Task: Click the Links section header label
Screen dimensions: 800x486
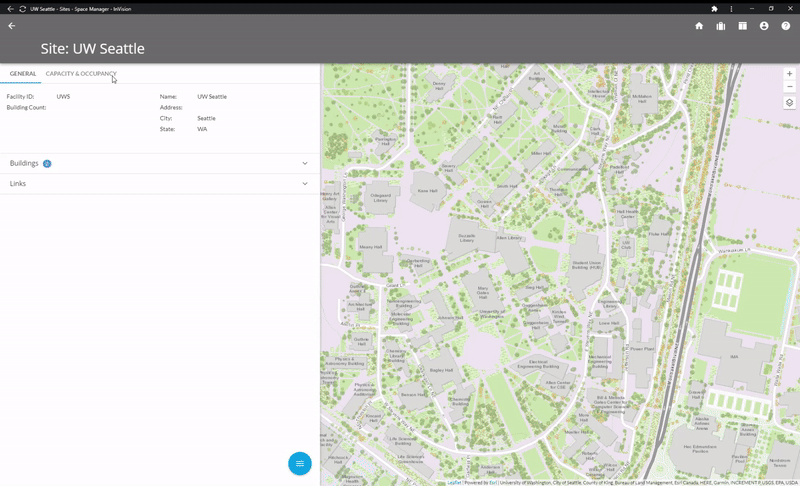Action: click(x=18, y=184)
